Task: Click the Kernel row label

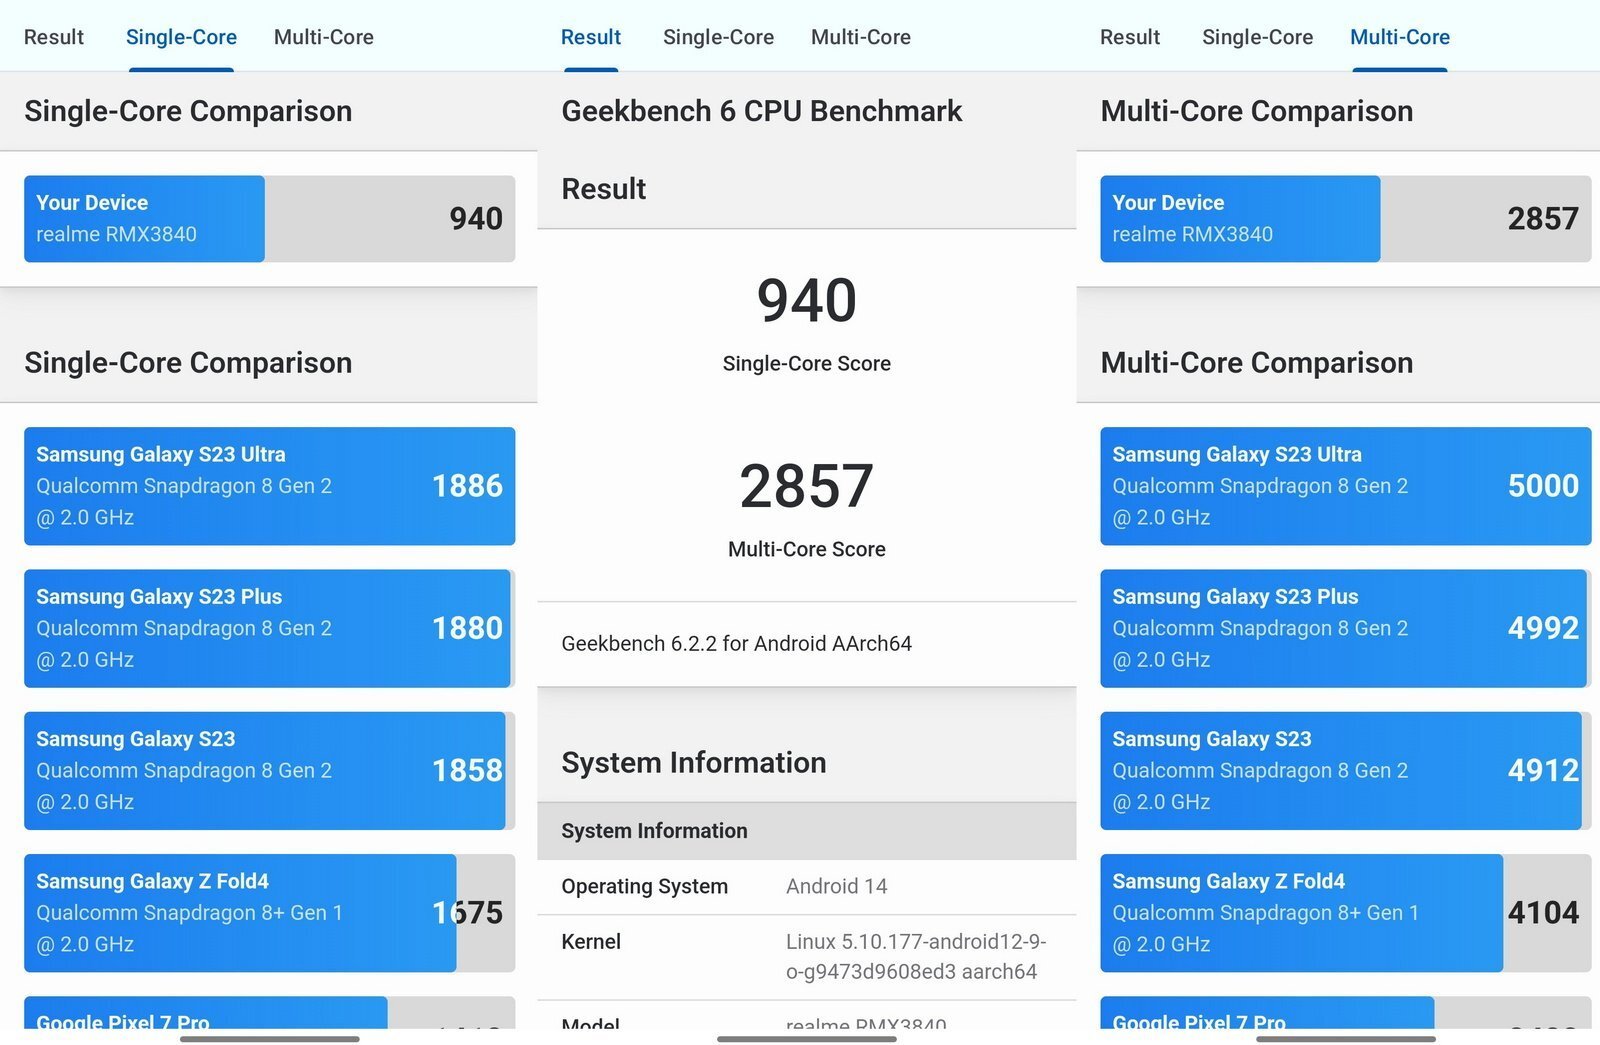Action: click(591, 942)
